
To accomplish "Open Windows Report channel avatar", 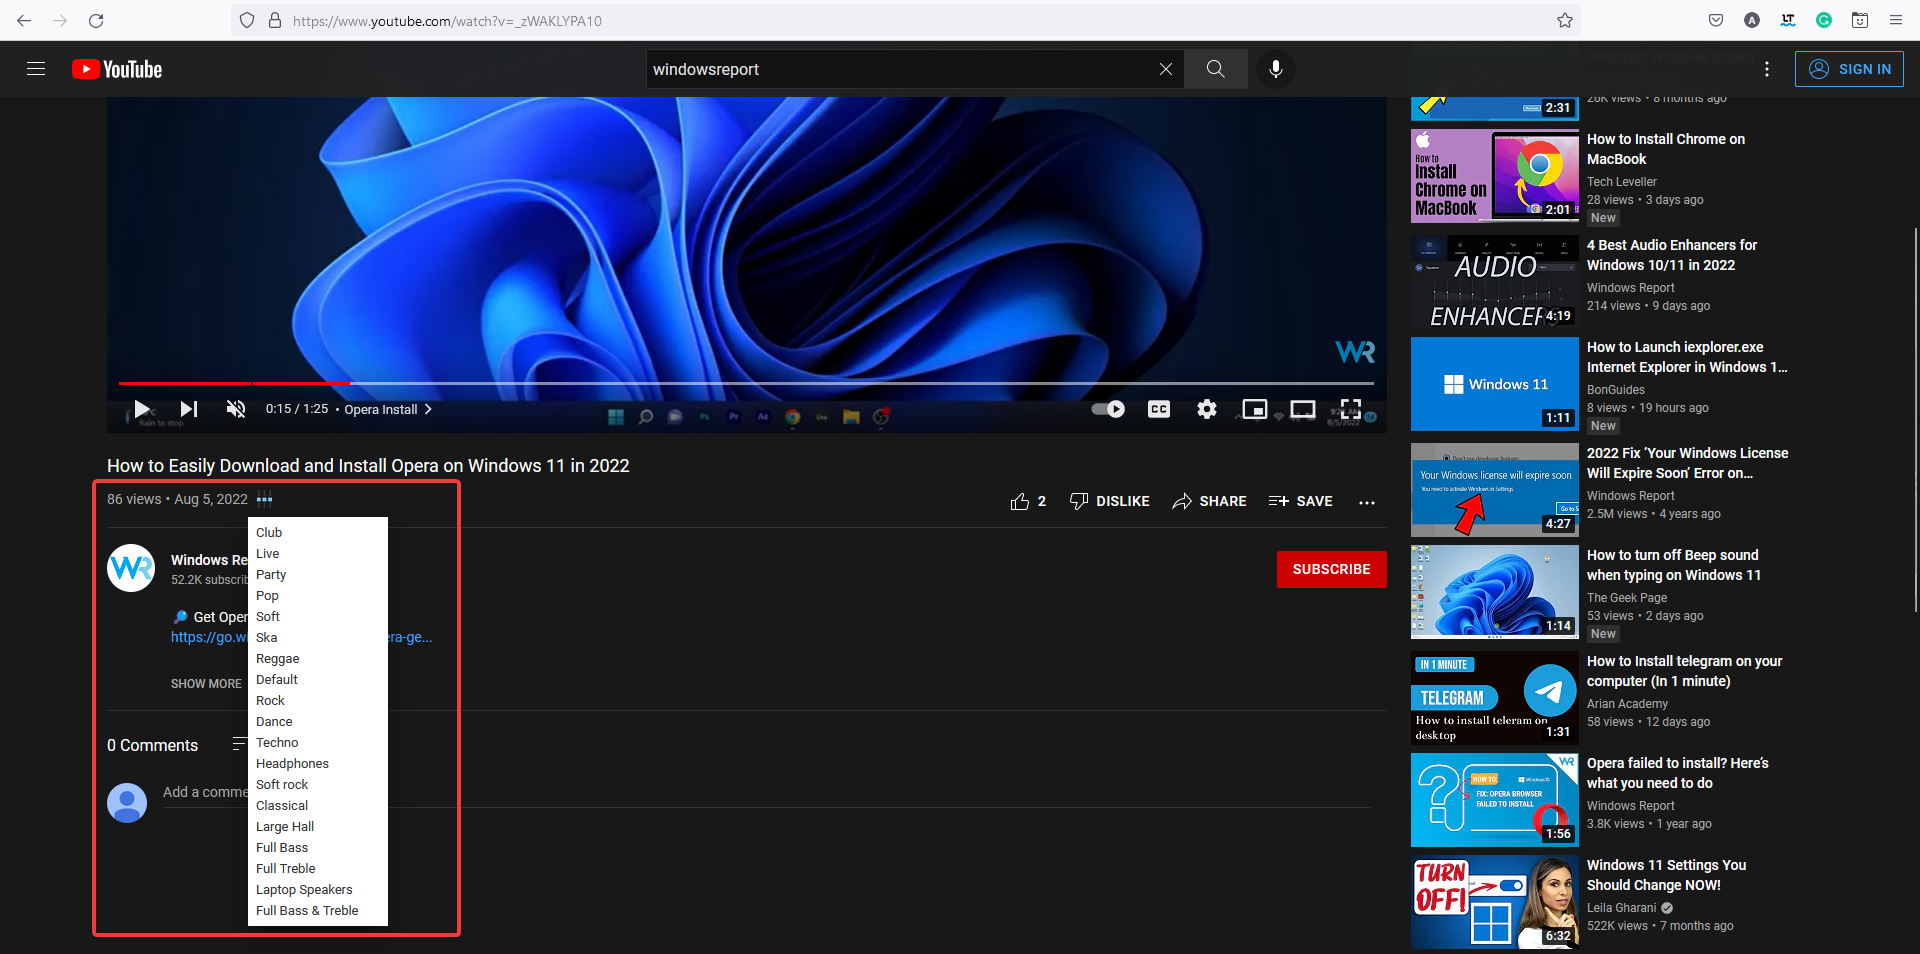I will point(131,568).
